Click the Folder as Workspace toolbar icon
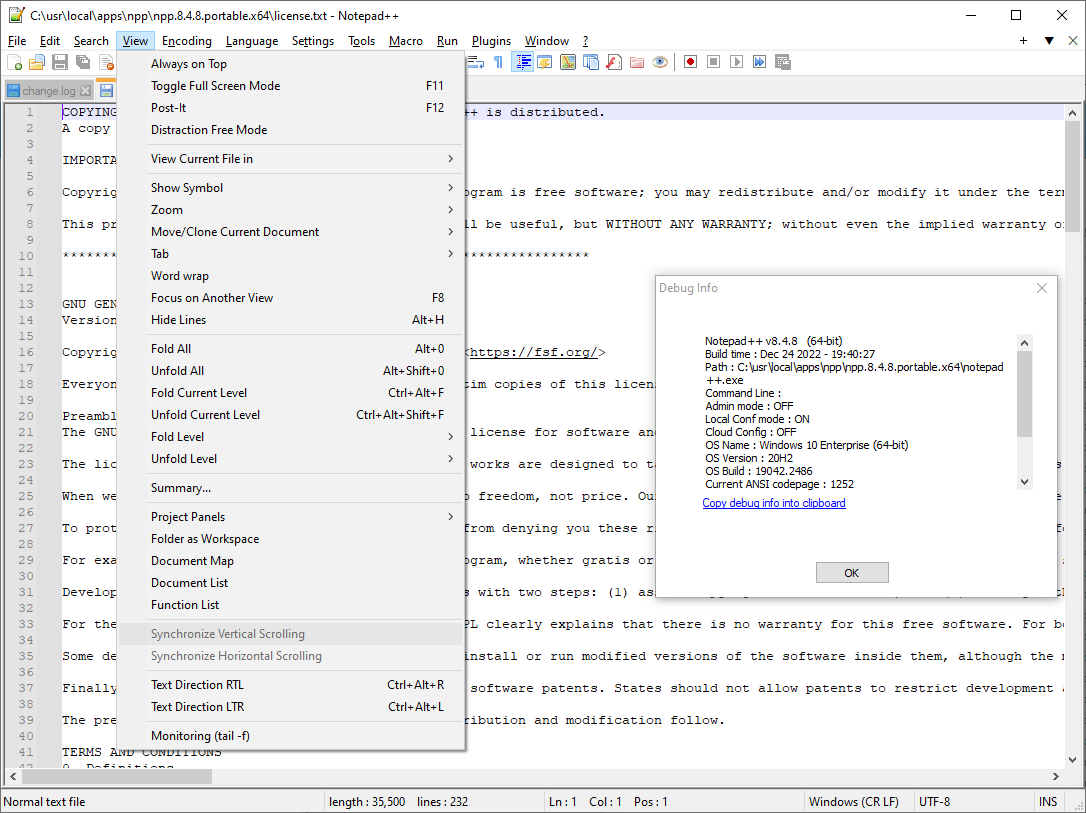The width and height of the screenshot is (1086, 813). point(637,62)
